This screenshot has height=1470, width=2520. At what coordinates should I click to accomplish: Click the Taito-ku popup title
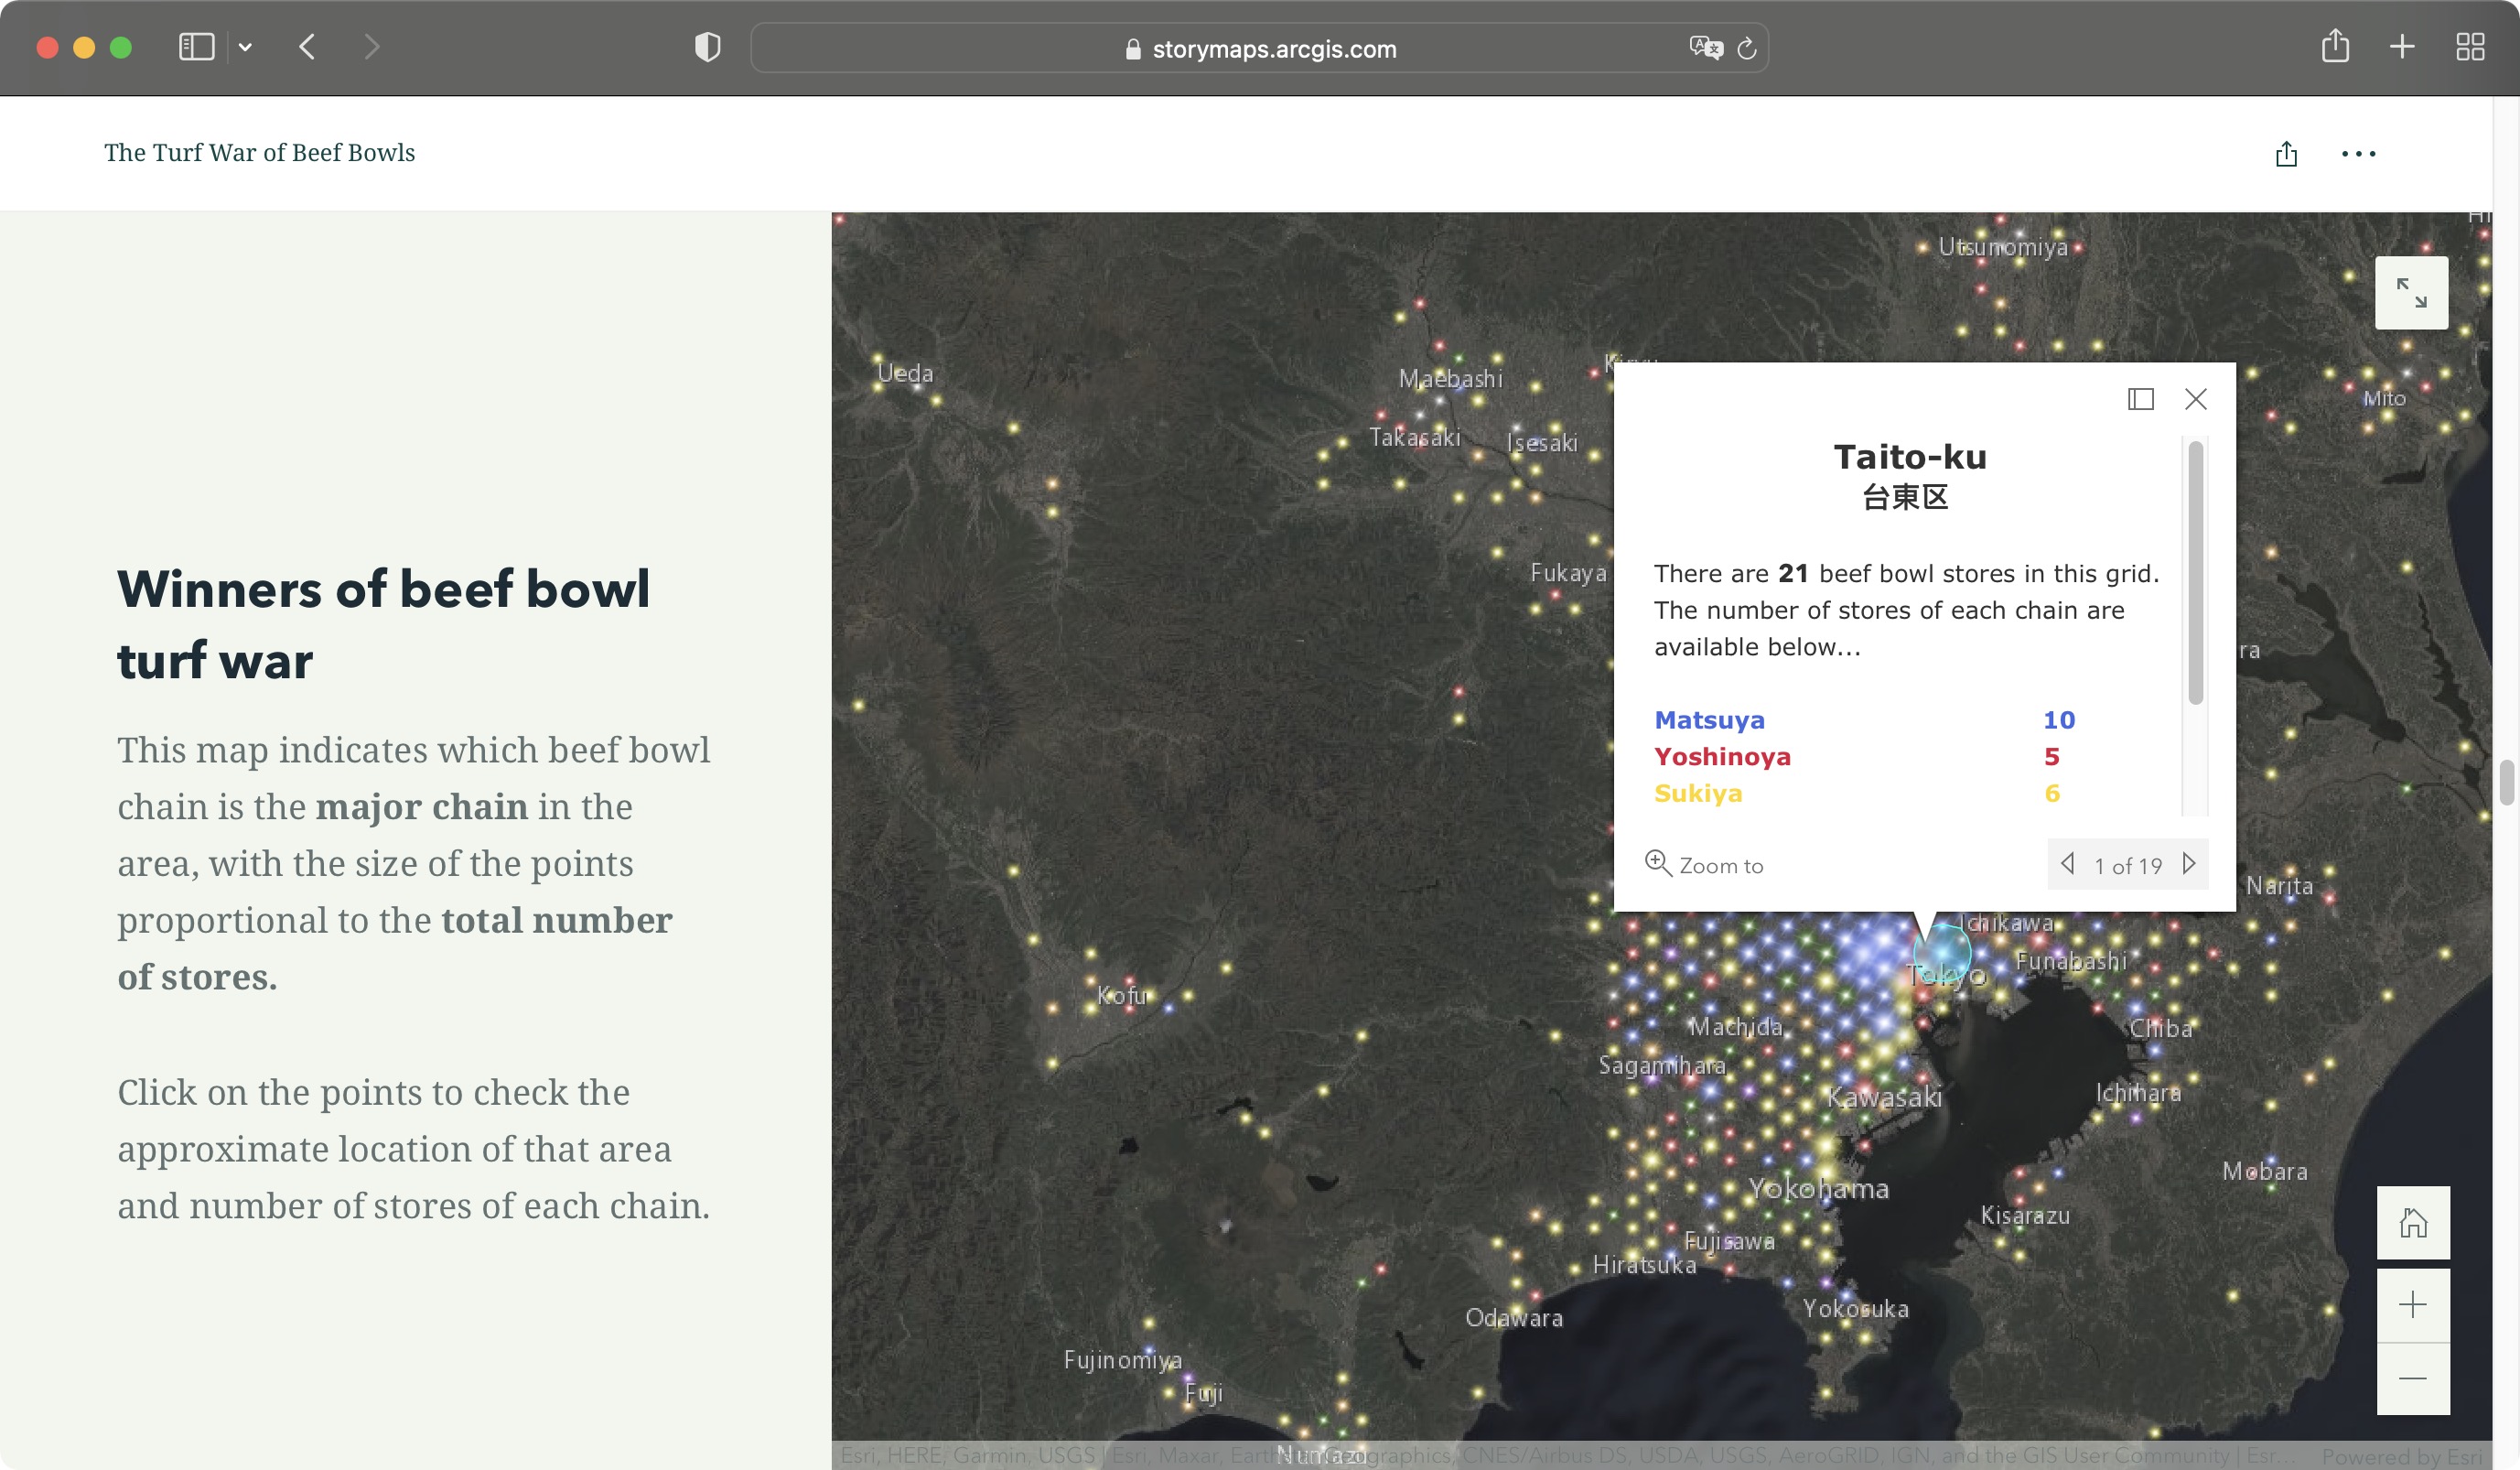1909,457
